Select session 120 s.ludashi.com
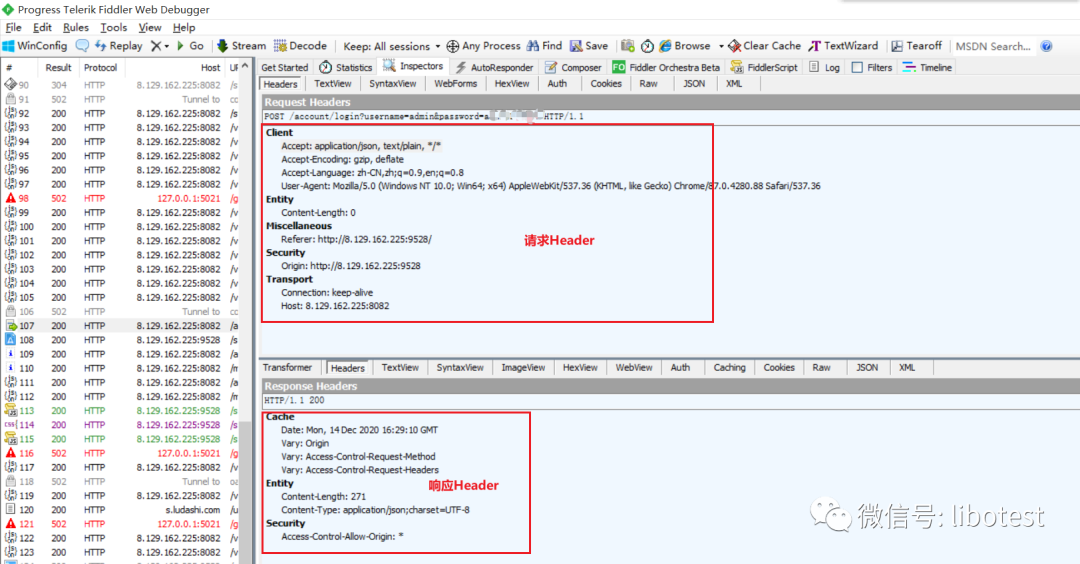Viewport: 1080px width, 564px height. pos(121,510)
